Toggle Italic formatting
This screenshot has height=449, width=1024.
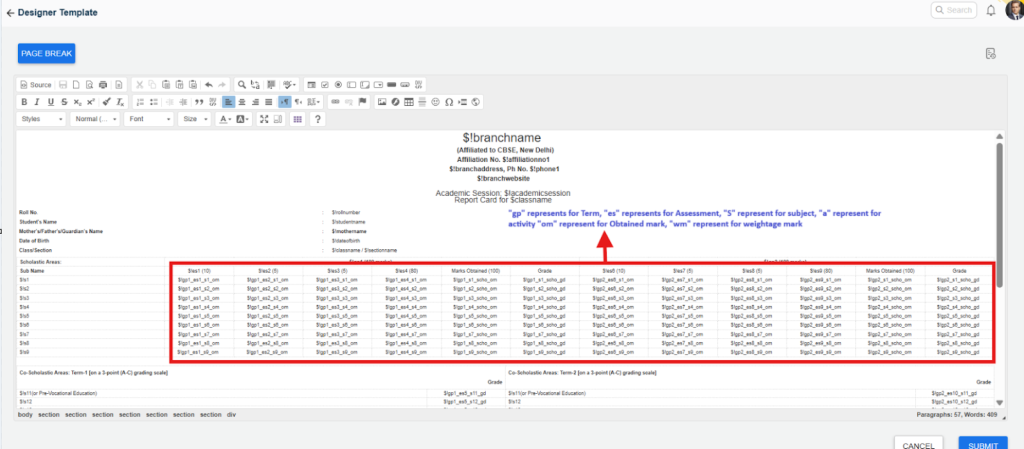(x=37, y=102)
